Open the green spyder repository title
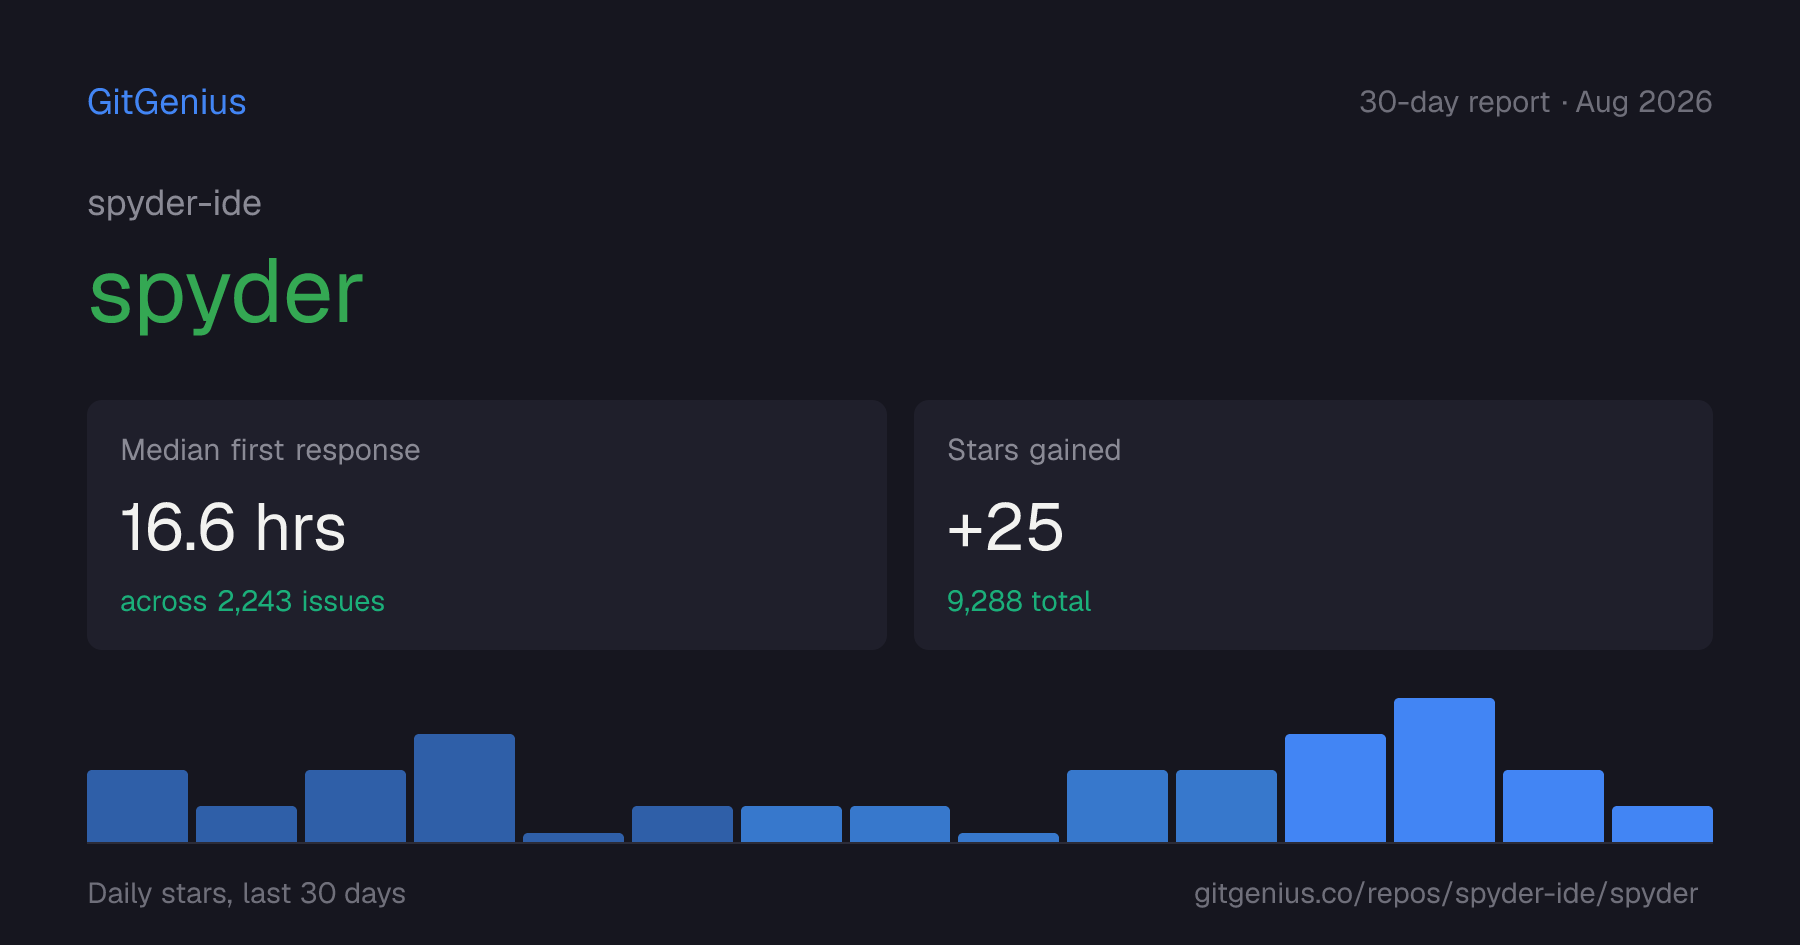 [x=226, y=293]
